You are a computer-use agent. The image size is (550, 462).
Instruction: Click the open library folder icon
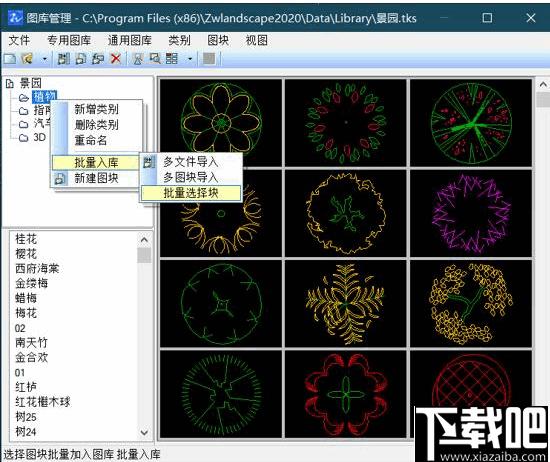[28, 59]
